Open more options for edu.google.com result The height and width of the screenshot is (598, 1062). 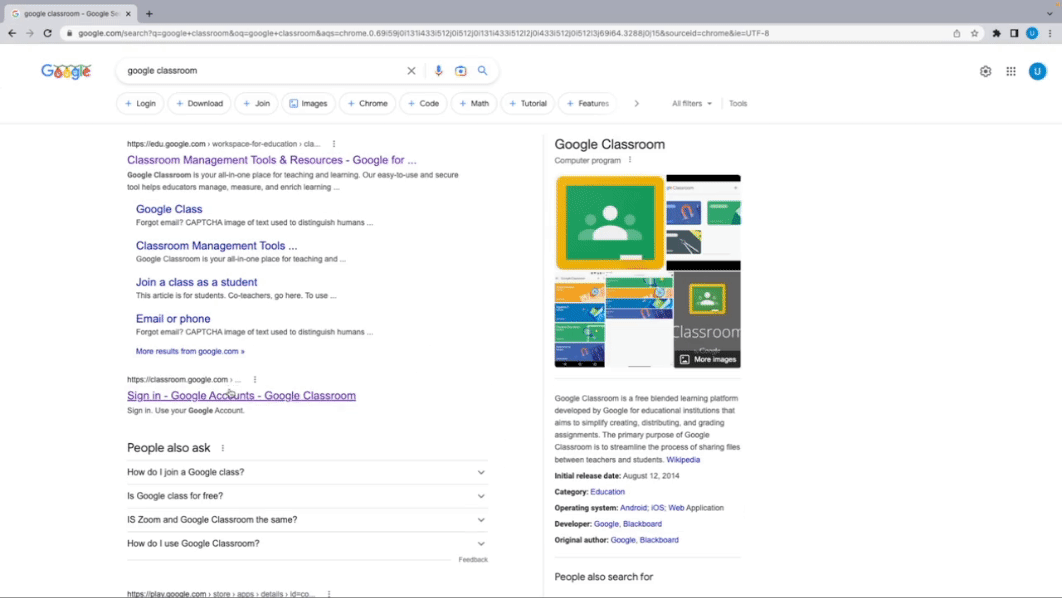[334, 144]
